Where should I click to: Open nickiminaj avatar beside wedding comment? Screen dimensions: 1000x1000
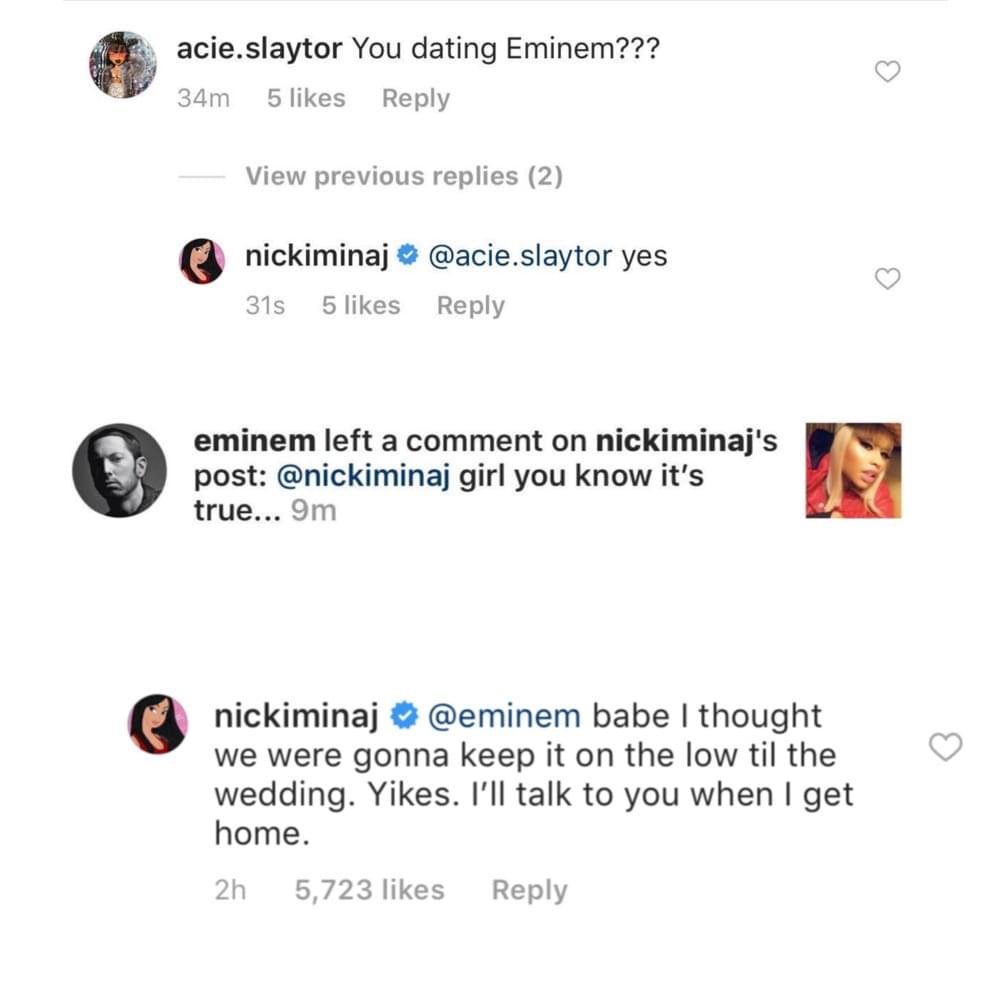point(159,724)
